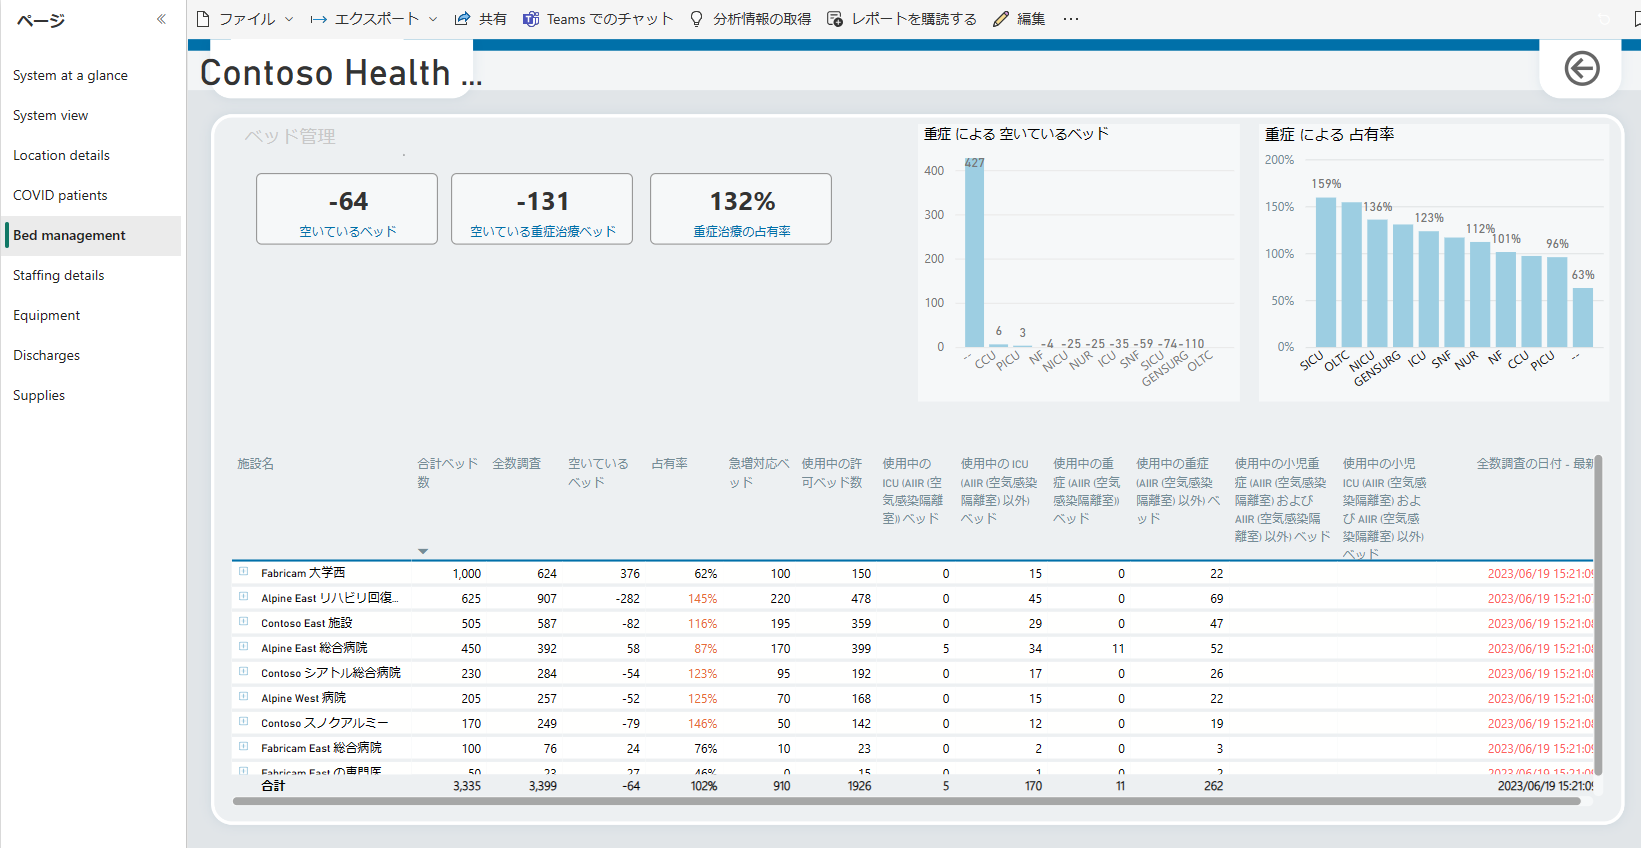Click the -131 空いている重症治療ベッド card

[x=542, y=209]
